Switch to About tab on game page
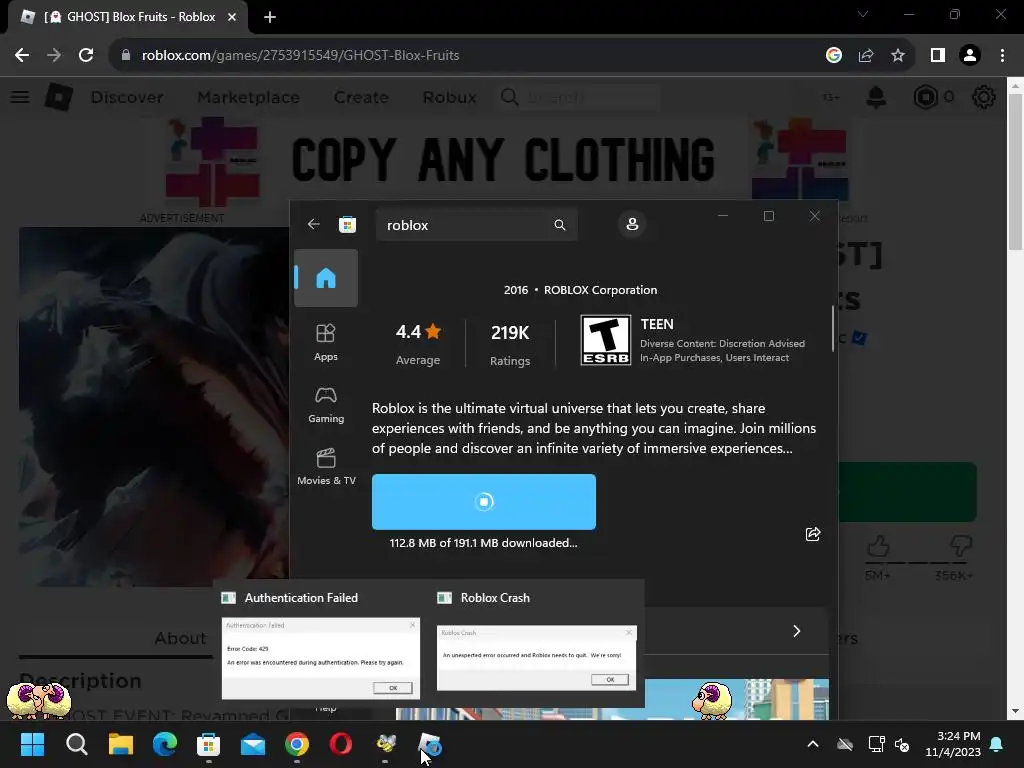1024x768 pixels. coord(180,638)
